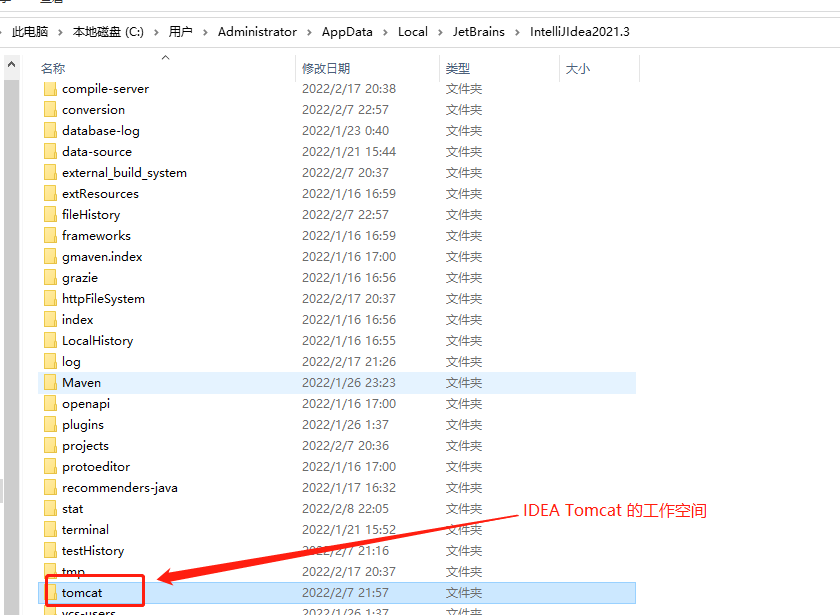Click date 2022/2/7 20:36 of projects
The image size is (840, 615).
tap(345, 446)
